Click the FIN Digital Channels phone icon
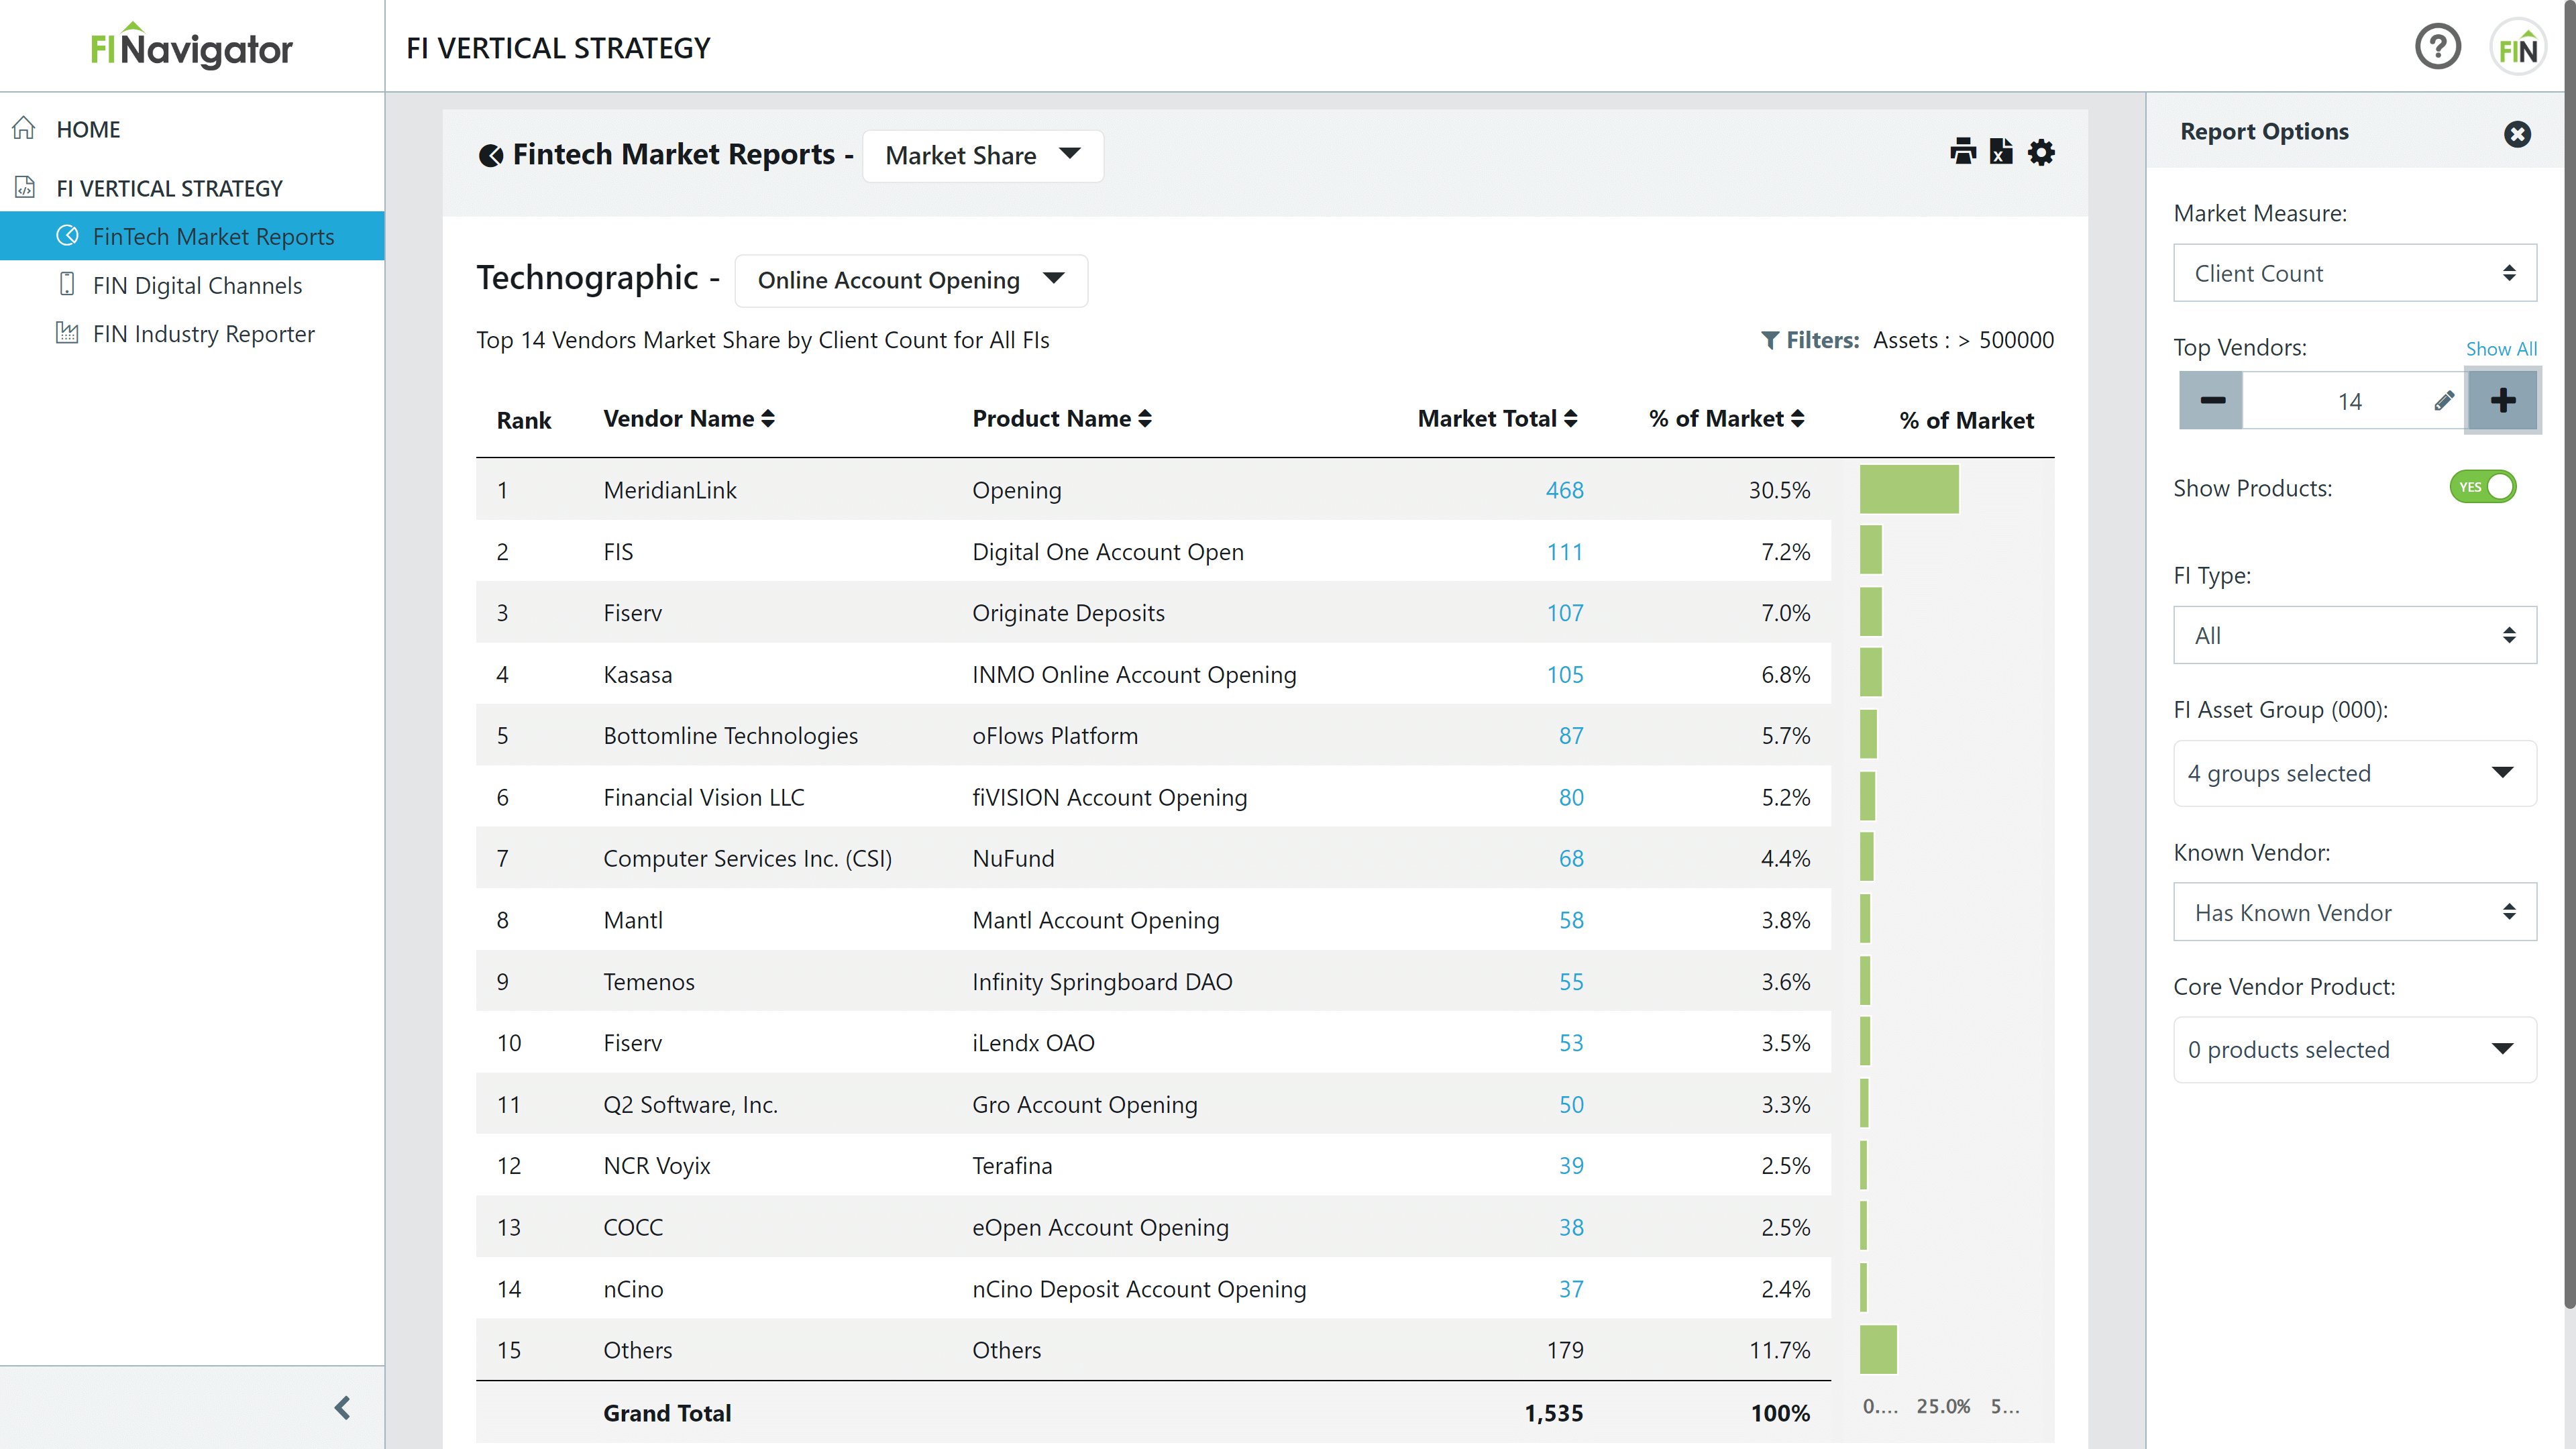2576x1449 pixels. tap(67, 284)
